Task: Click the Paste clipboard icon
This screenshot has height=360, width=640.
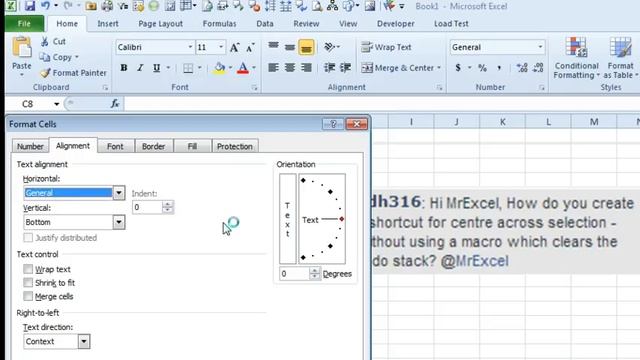Action: pyautogui.click(x=21, y=48)
